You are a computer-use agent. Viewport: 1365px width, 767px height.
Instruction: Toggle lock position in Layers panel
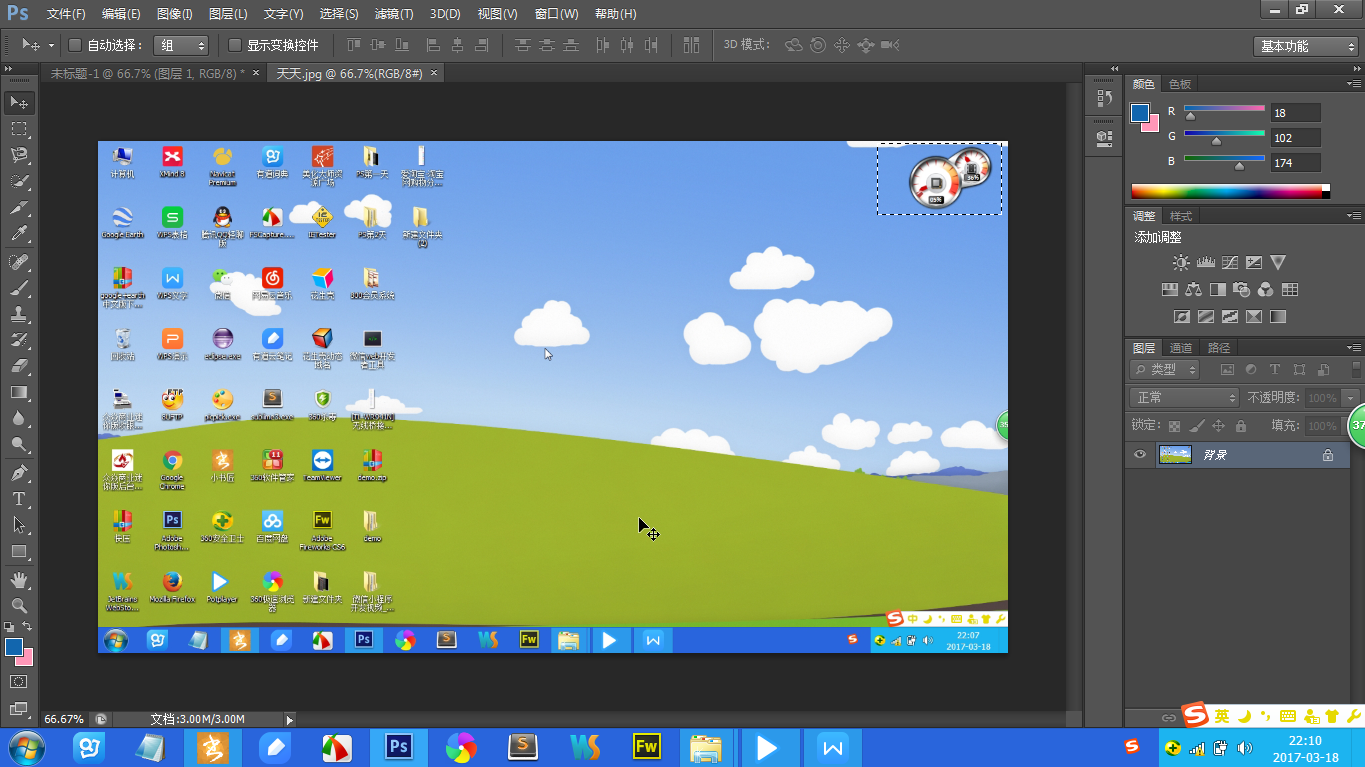pyautogui.click(x=1218, y=426)
